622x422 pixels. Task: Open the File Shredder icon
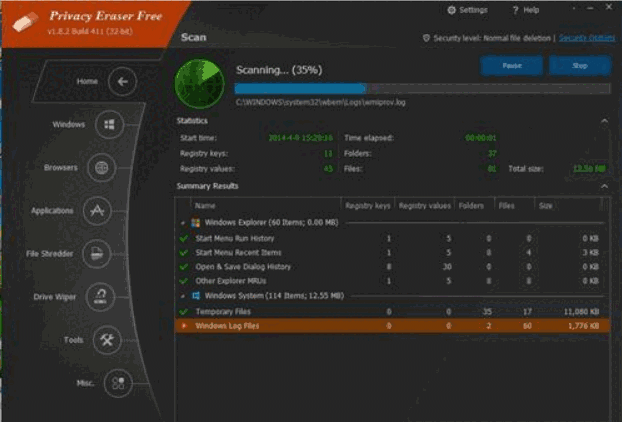[95, 254]
